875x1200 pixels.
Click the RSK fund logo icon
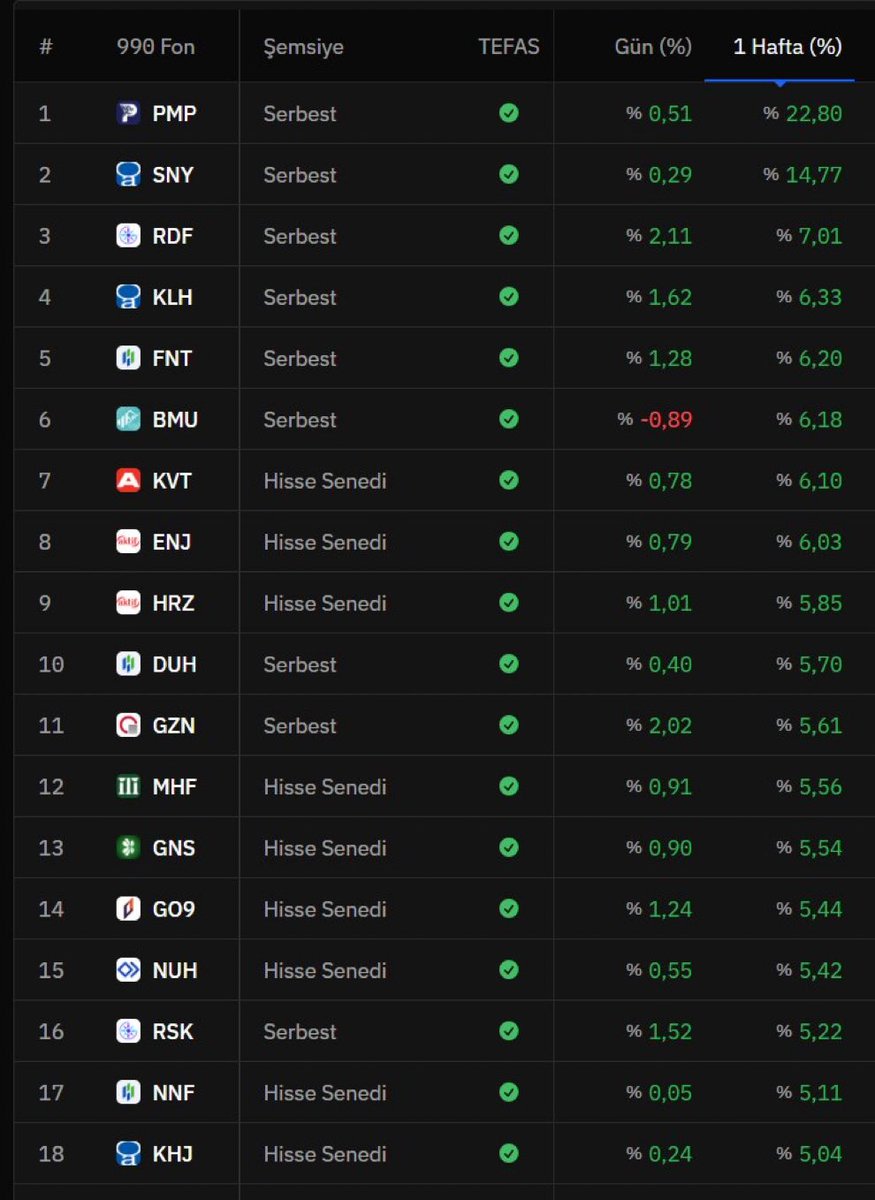128,1031
